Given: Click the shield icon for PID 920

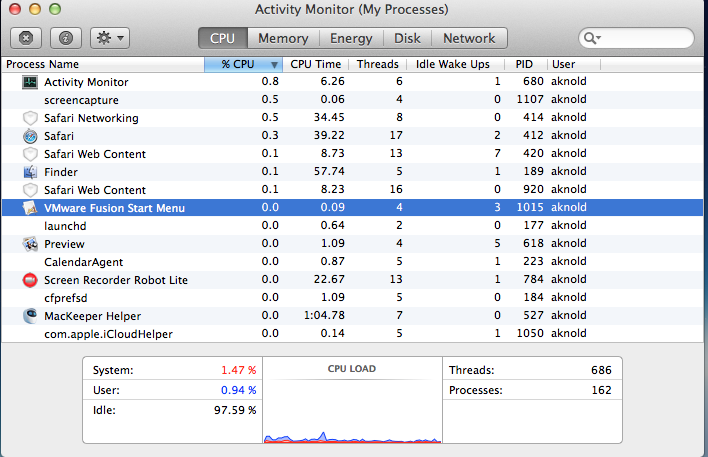Looking at the screenshot, I should click(x=30, y=190).
